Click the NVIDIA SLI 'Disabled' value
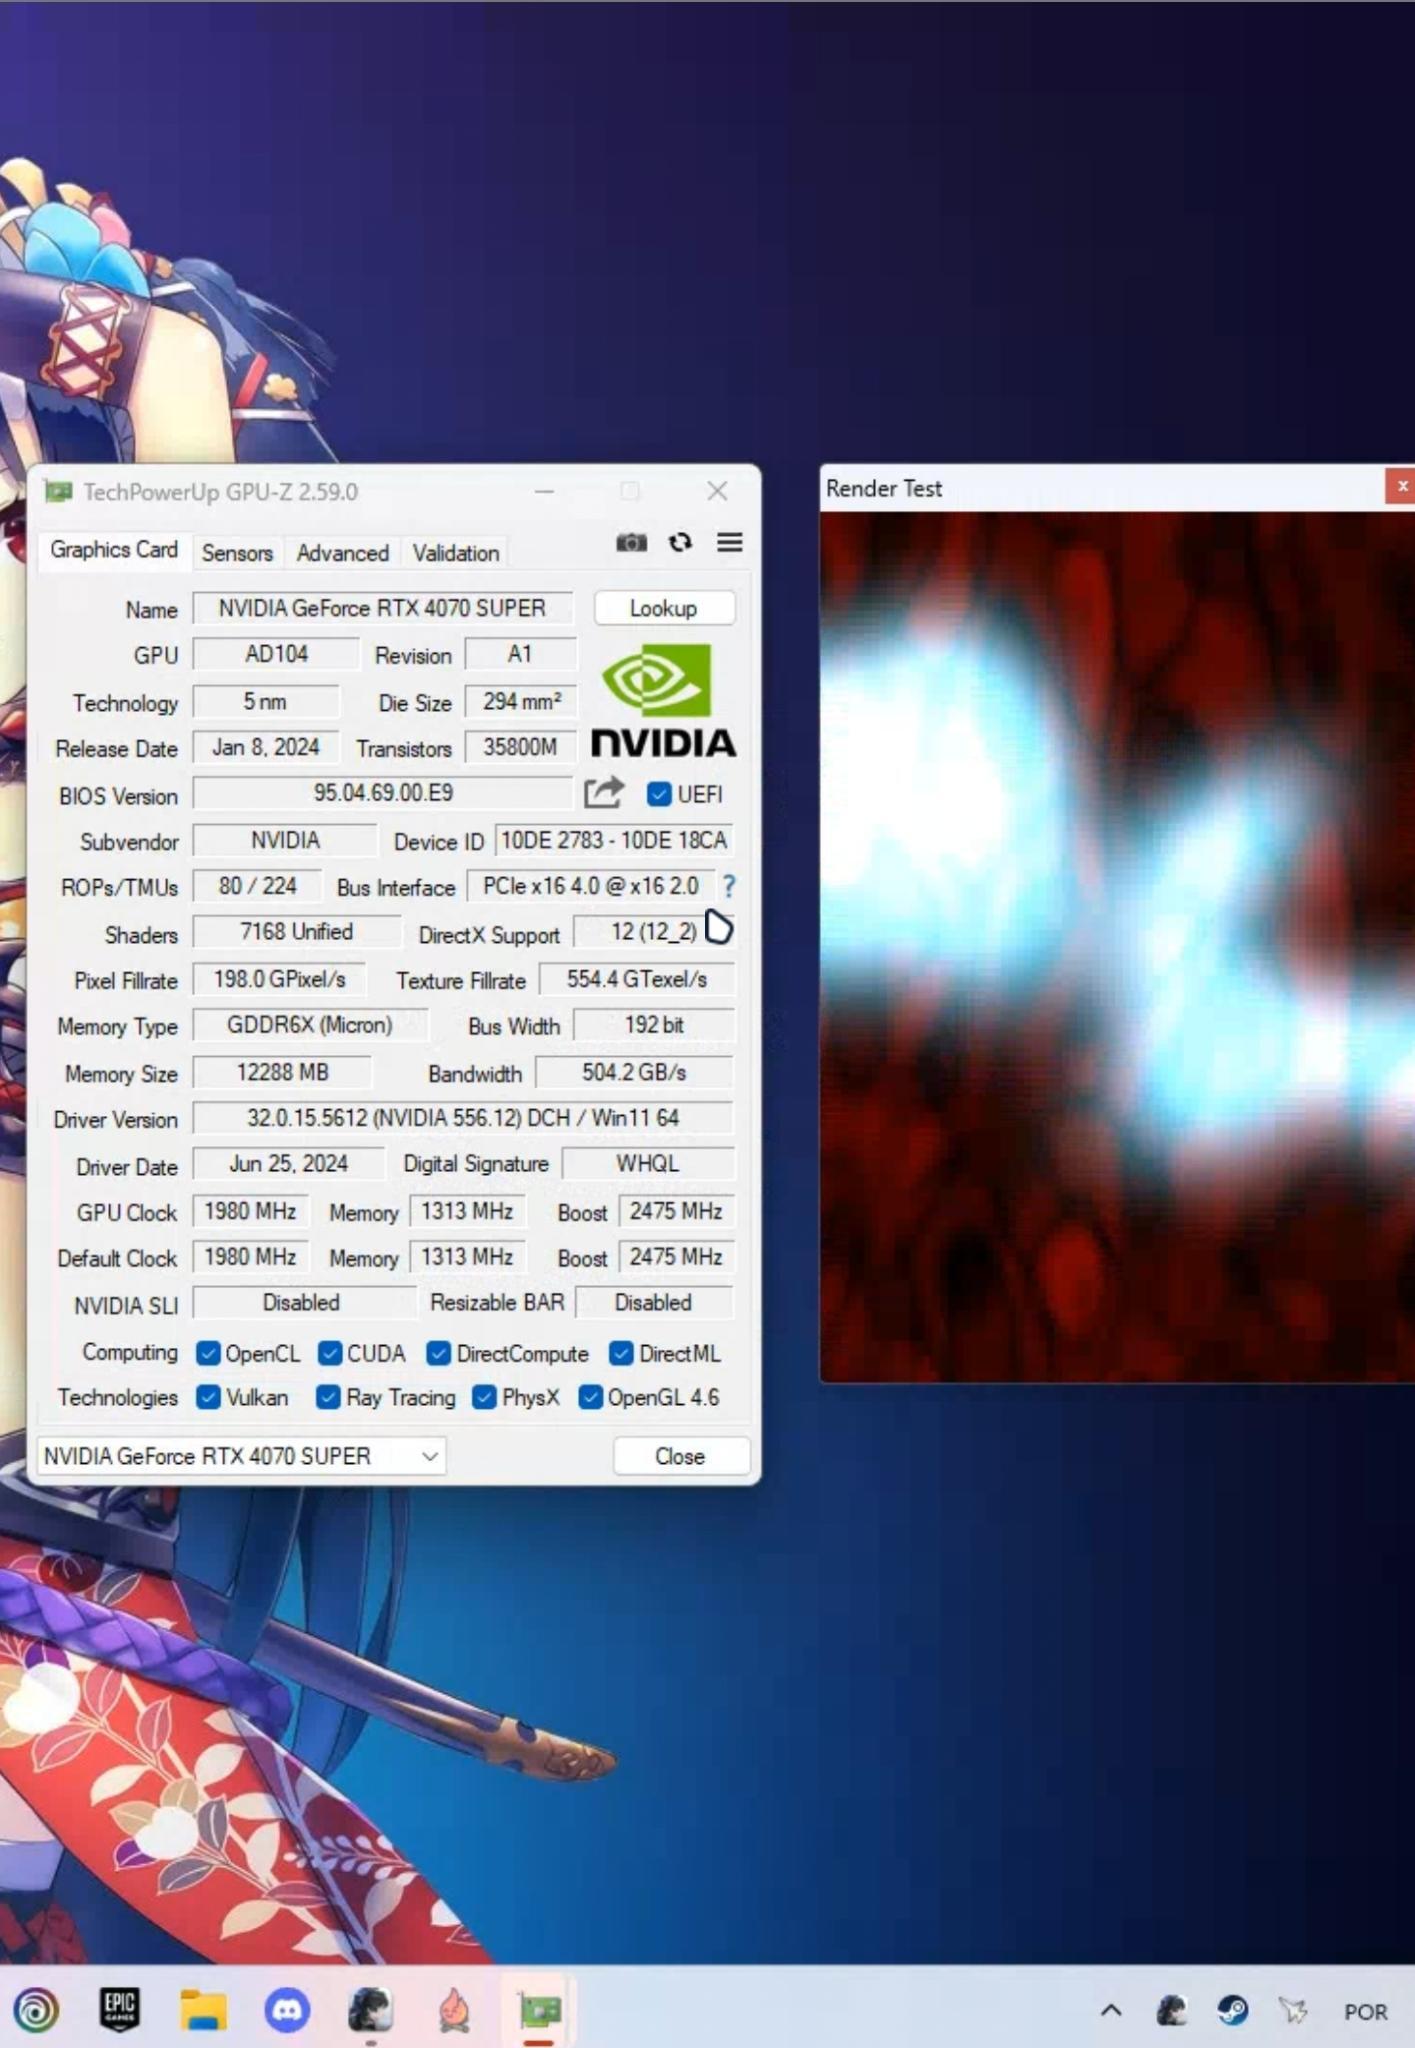Image resolution: width=1415 pixels, height=2048 pixels. 302,1303
